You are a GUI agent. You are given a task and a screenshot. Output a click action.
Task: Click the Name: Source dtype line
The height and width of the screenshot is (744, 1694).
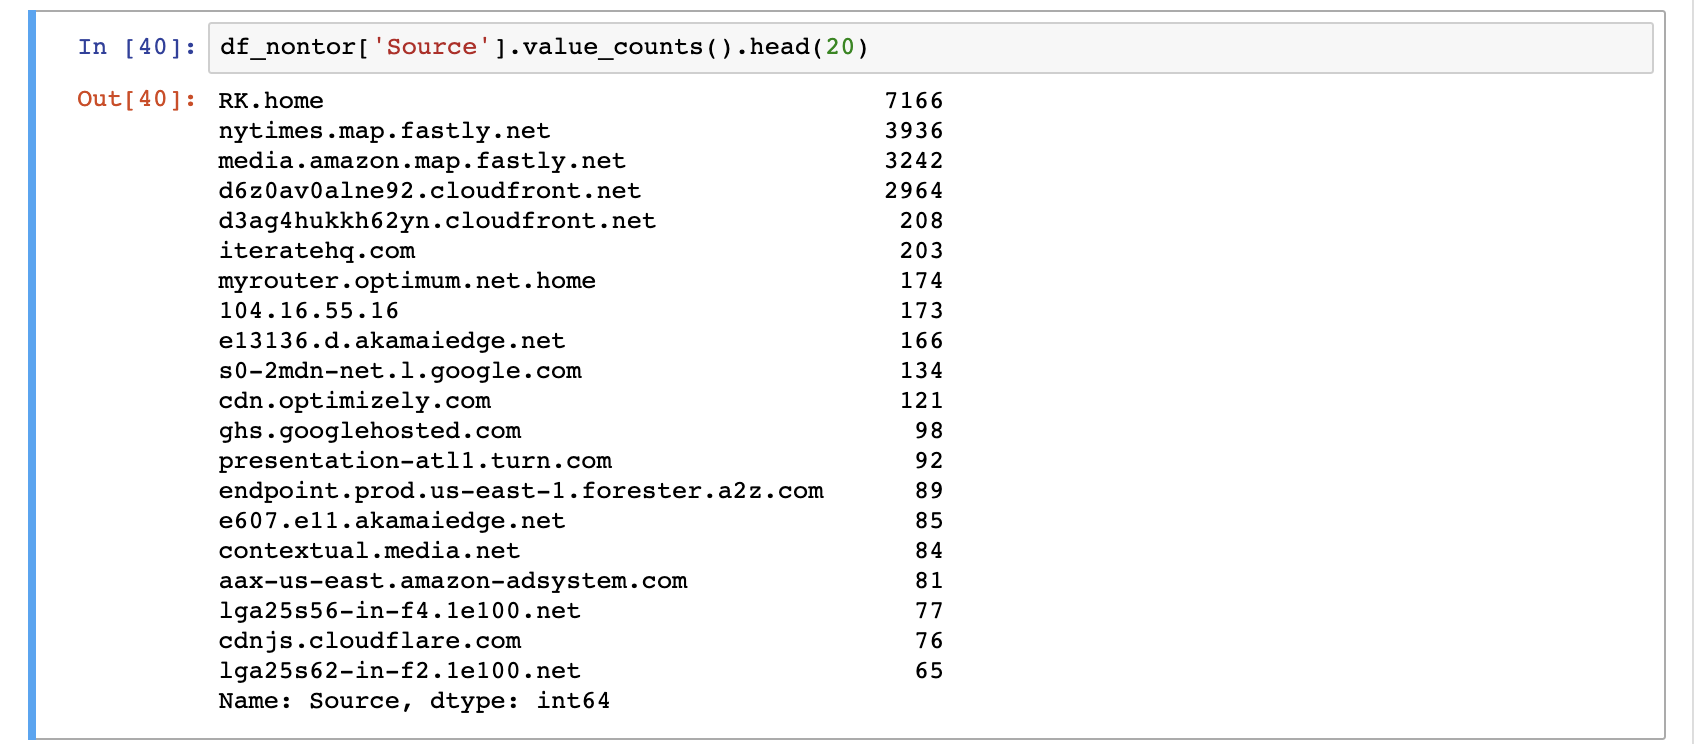pyautogui.click(x=414, y=701)
